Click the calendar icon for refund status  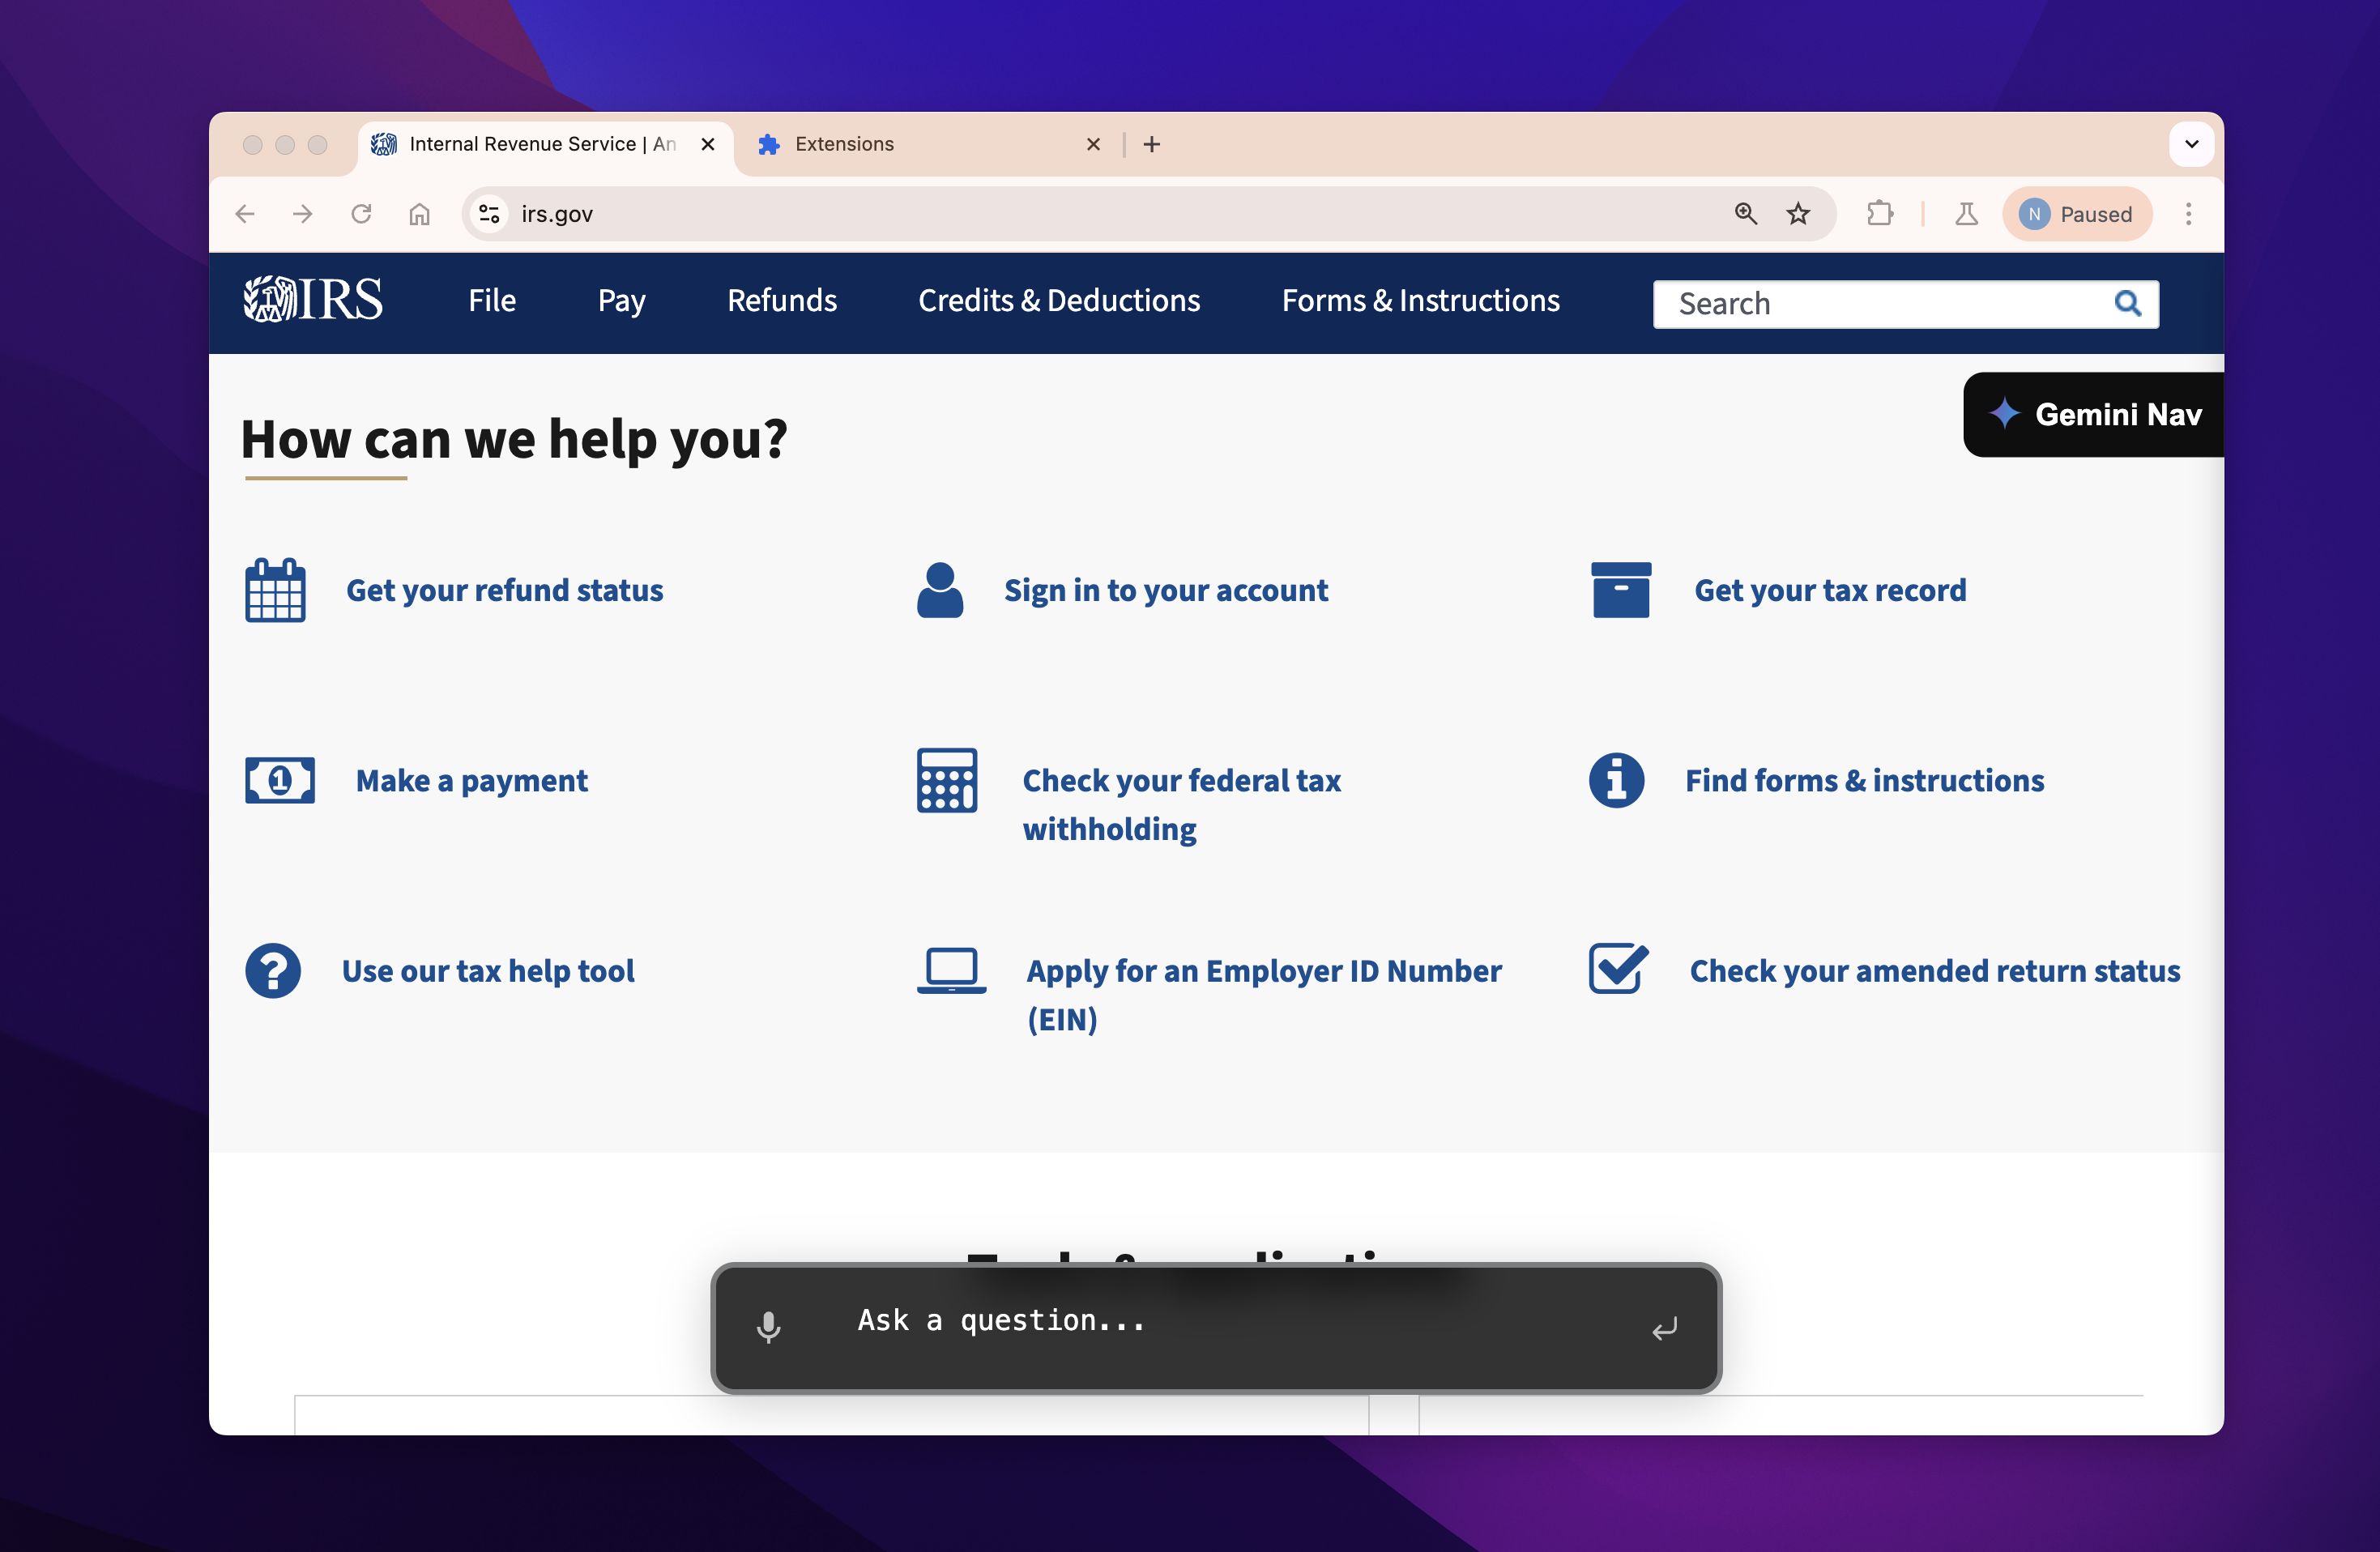275,590
